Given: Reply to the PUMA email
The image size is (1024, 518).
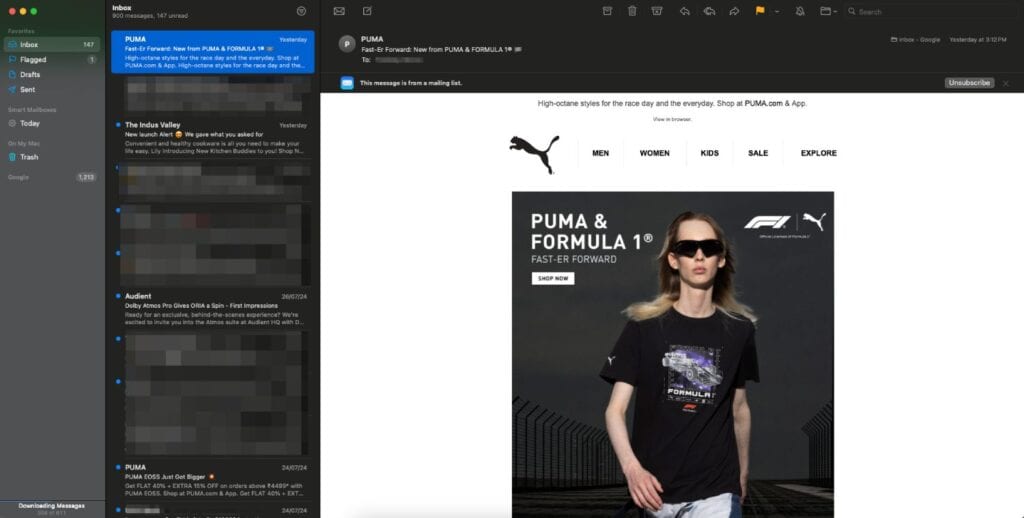Looking at the screenshot, I should point(684,11).
